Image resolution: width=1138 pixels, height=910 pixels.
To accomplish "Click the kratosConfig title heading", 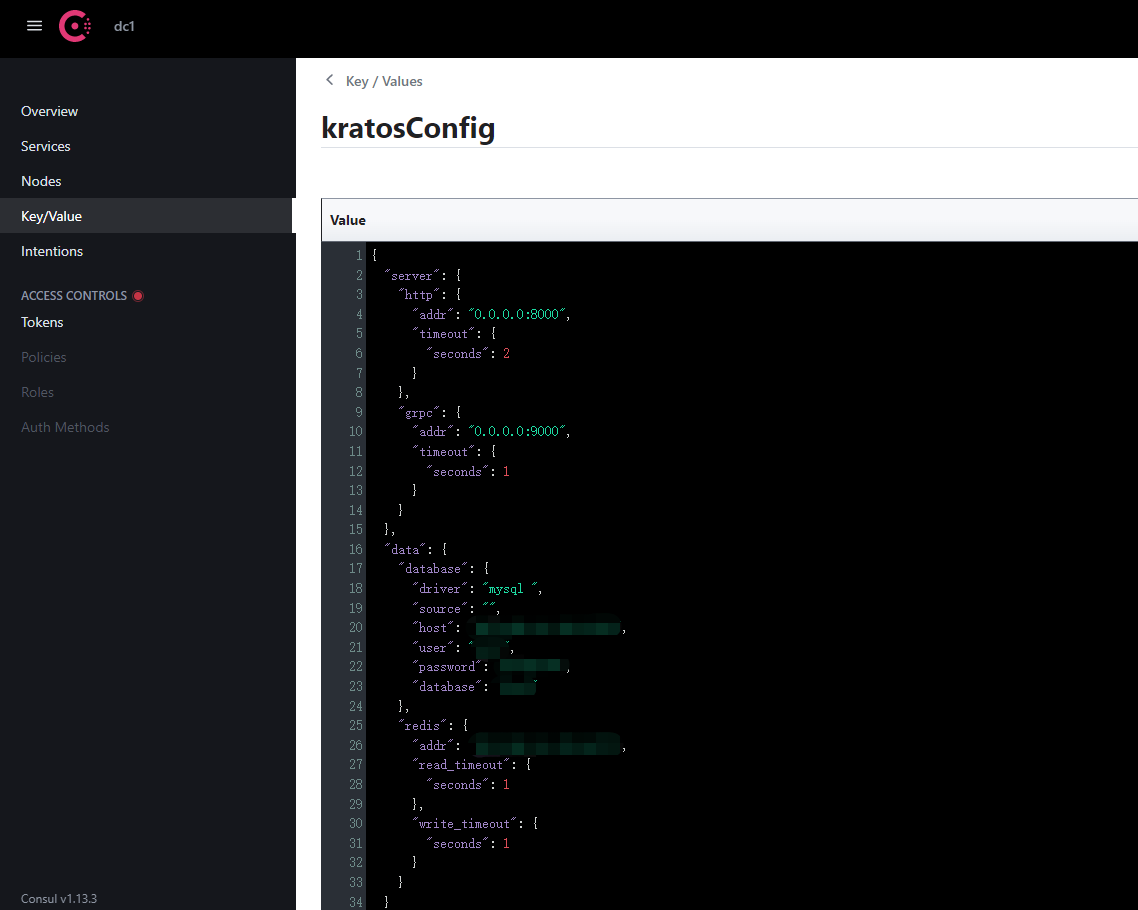I will coord(408,128).
